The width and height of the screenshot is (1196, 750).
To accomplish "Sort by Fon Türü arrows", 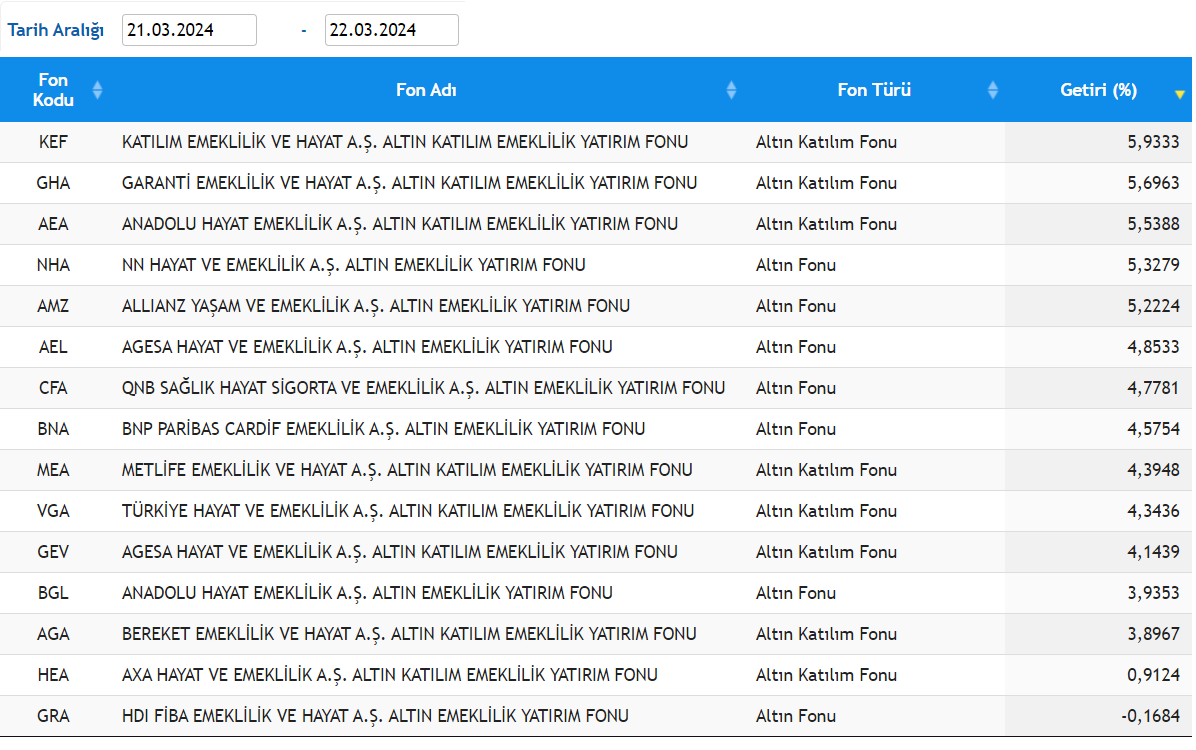I will (992, 90).
